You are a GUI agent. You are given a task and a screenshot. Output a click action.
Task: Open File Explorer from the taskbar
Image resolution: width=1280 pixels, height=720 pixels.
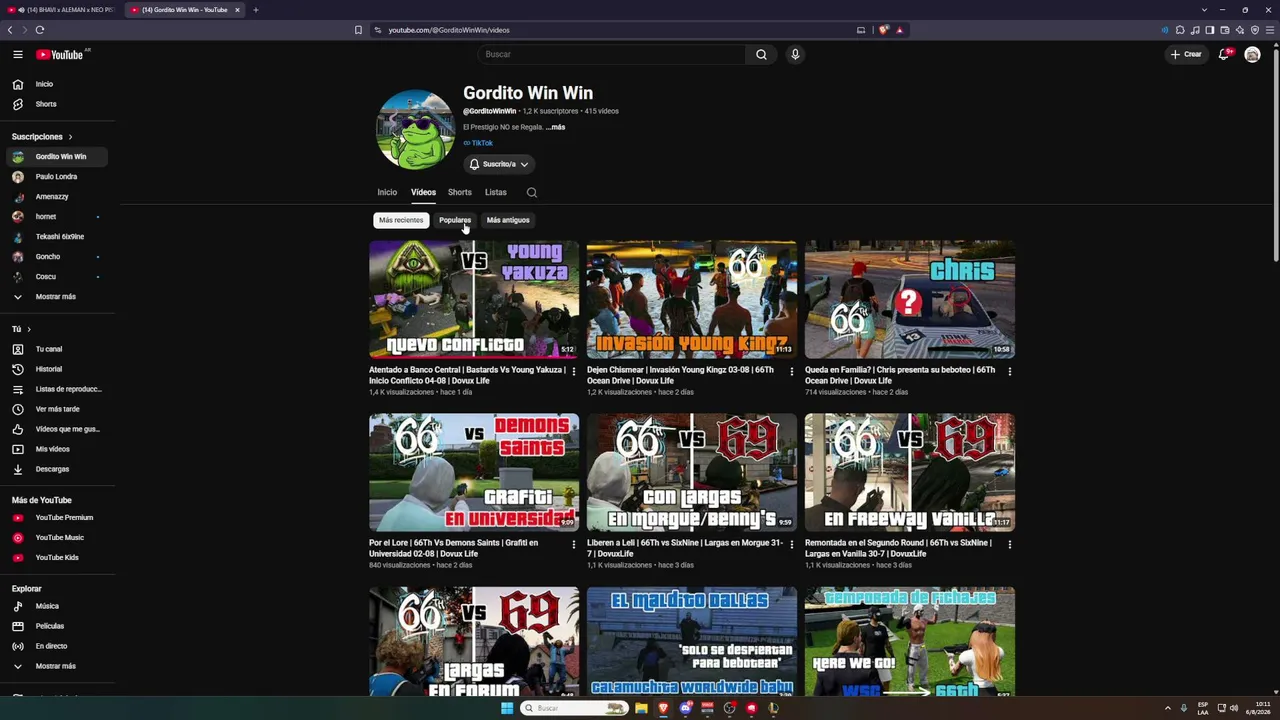(641, 708)
